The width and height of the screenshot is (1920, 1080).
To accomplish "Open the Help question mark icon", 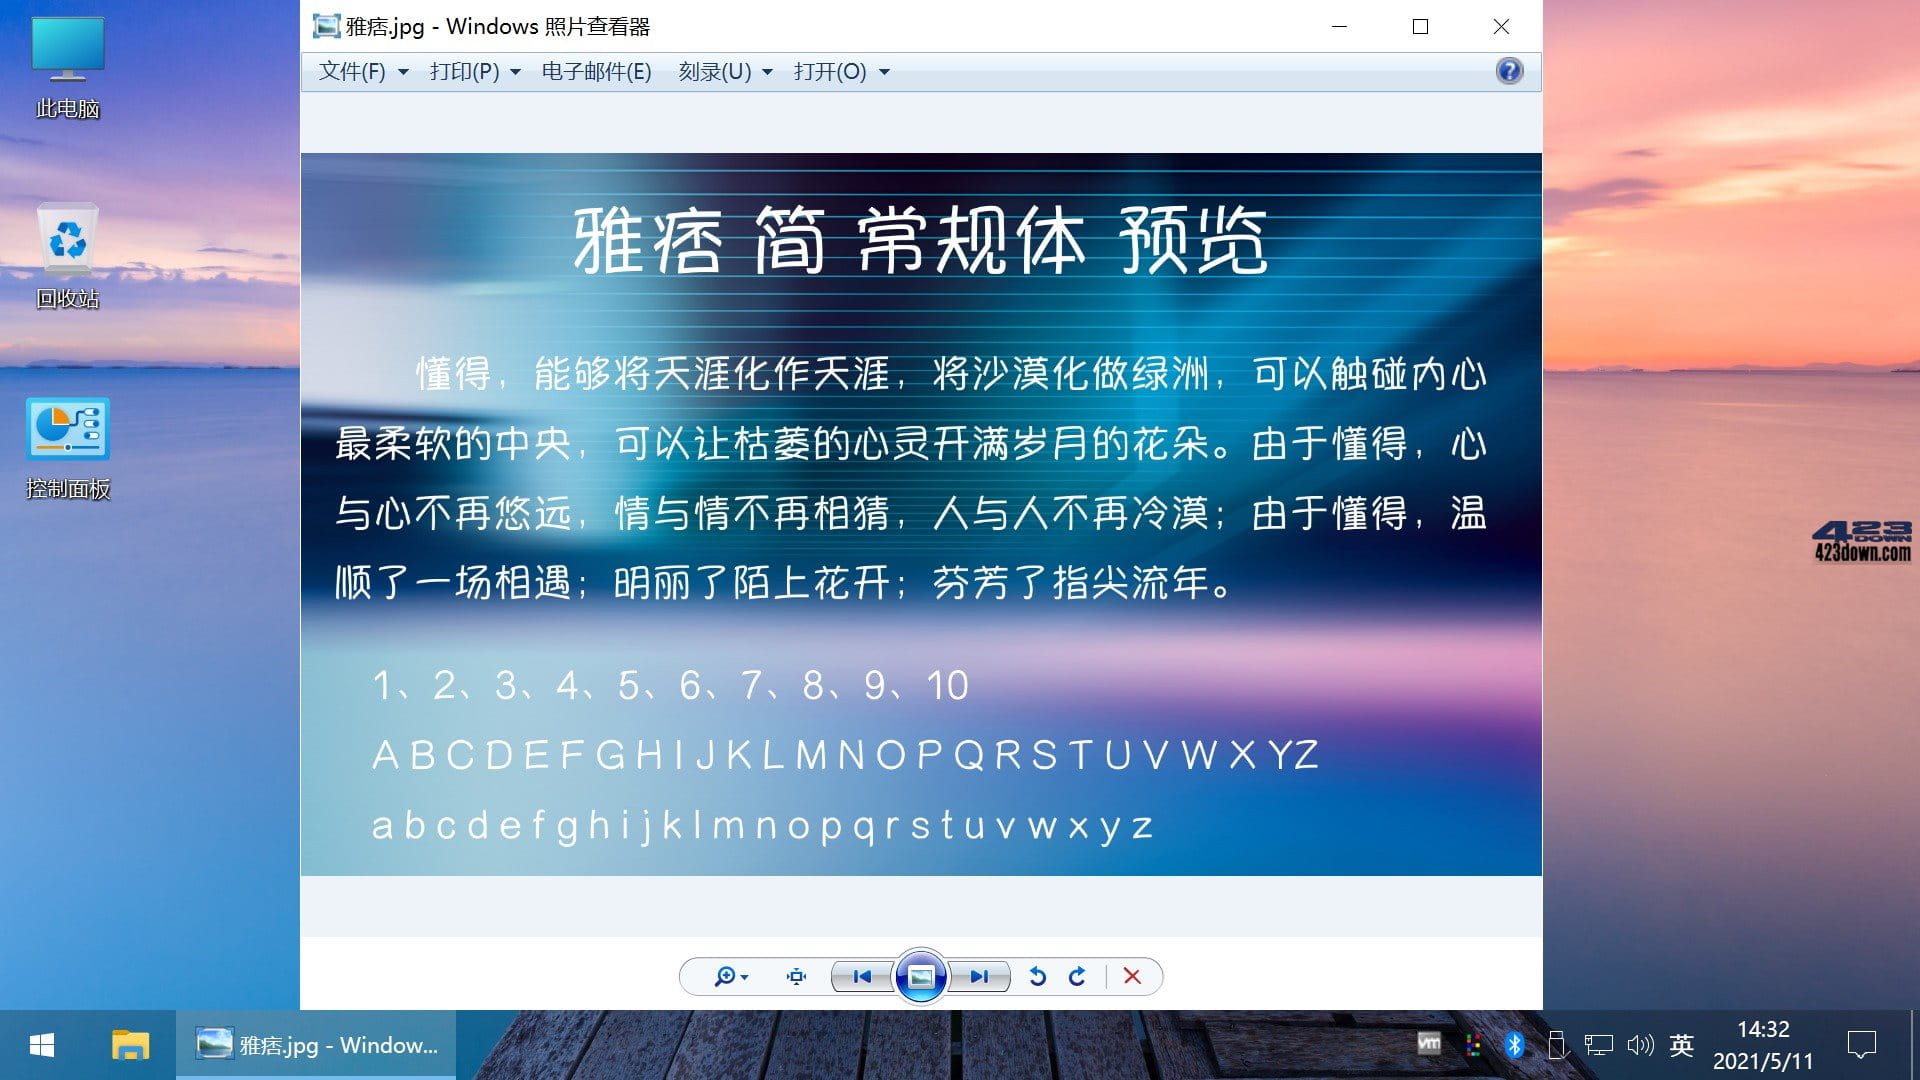I will 1508,71.
